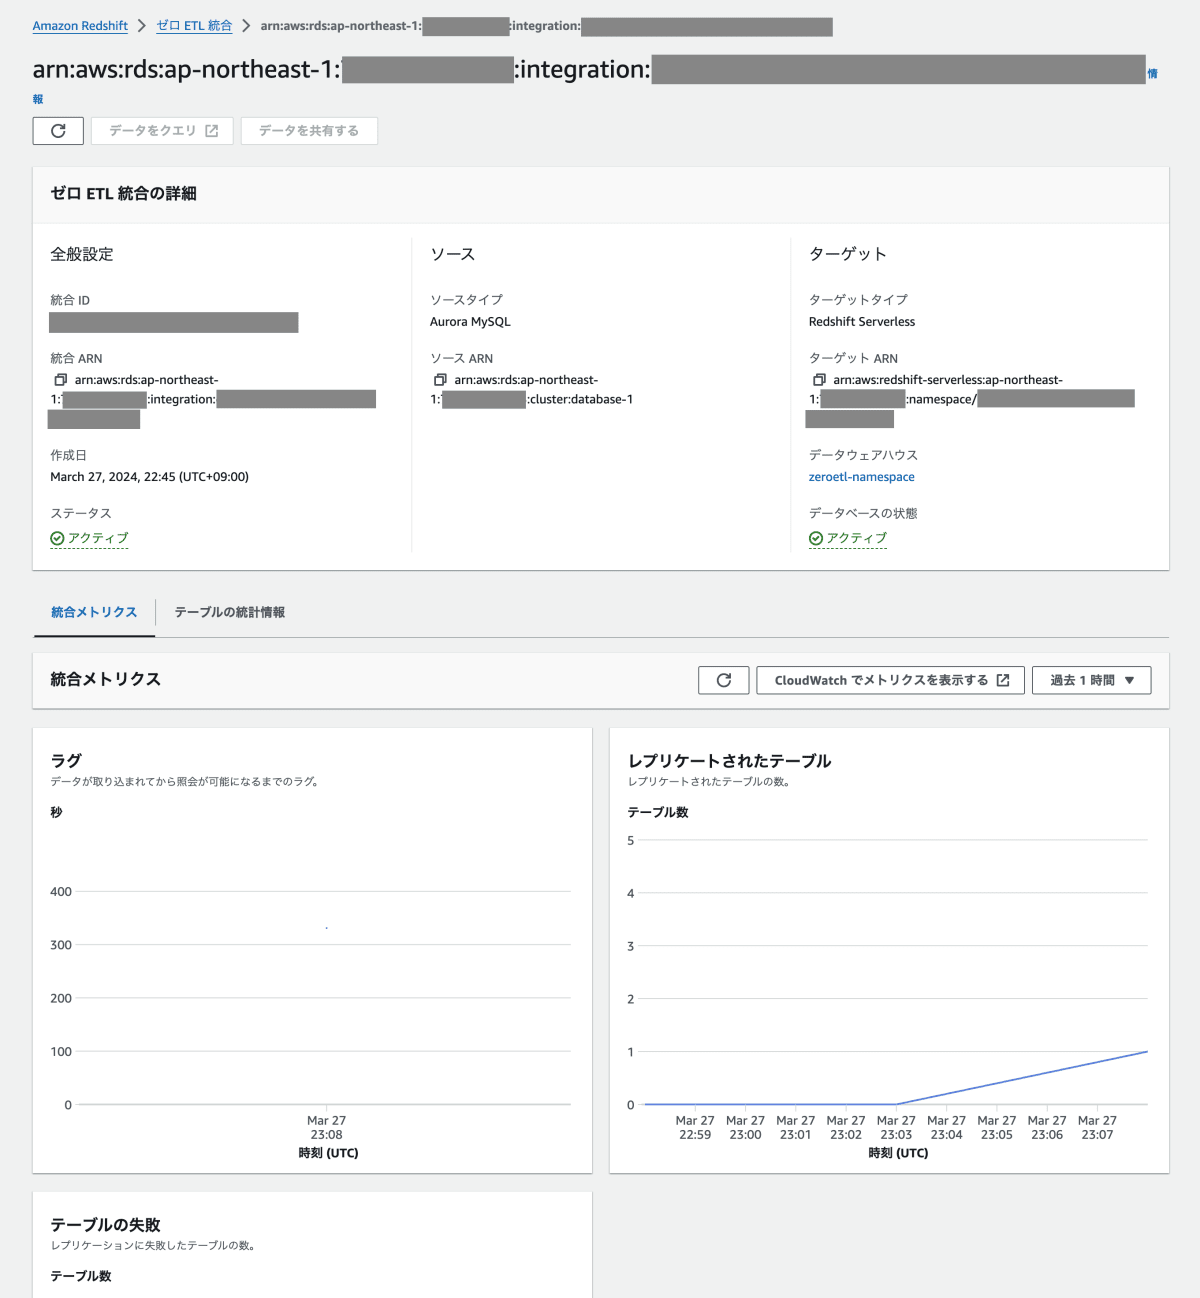Select the 統合メトリクス tab

tap(94, 612)
